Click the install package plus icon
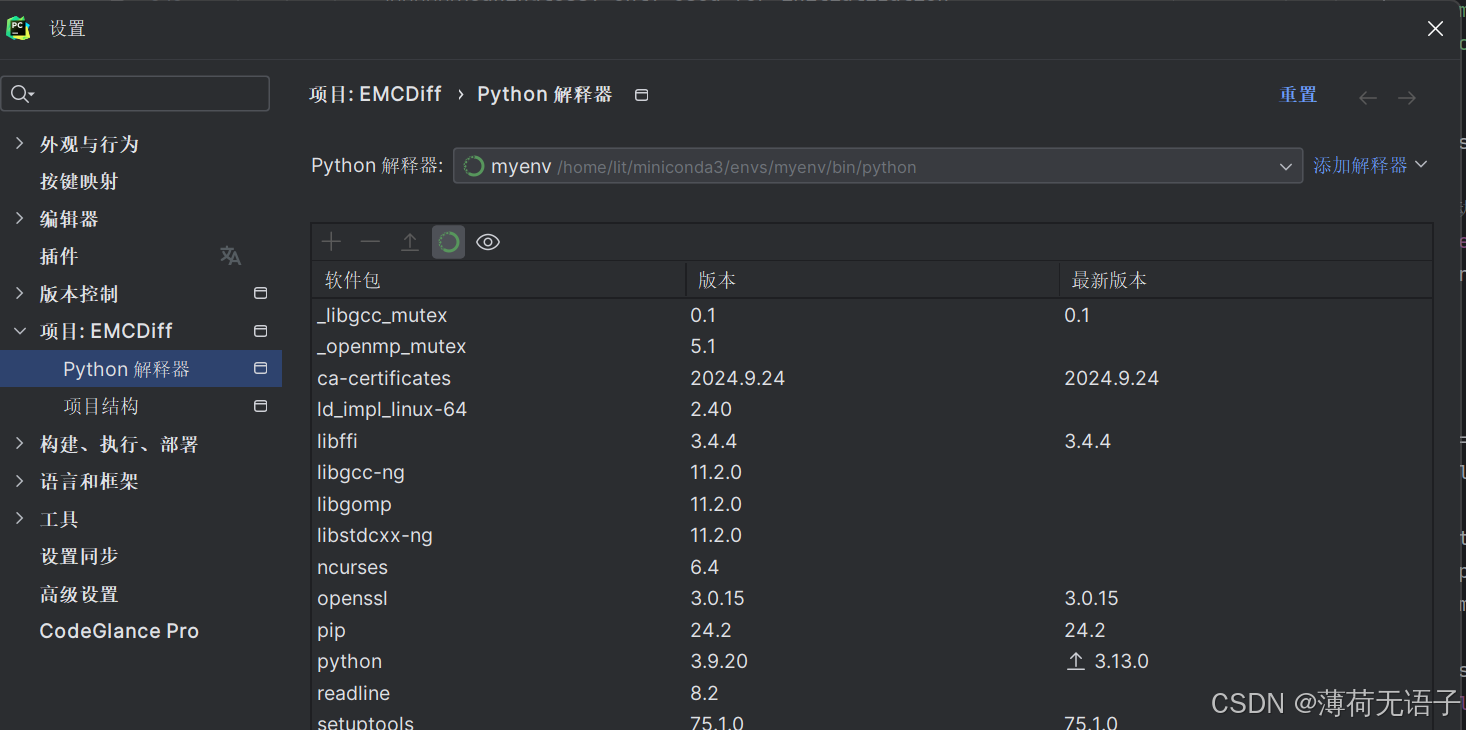This screenshot has width=1466, height=730. 331,242
